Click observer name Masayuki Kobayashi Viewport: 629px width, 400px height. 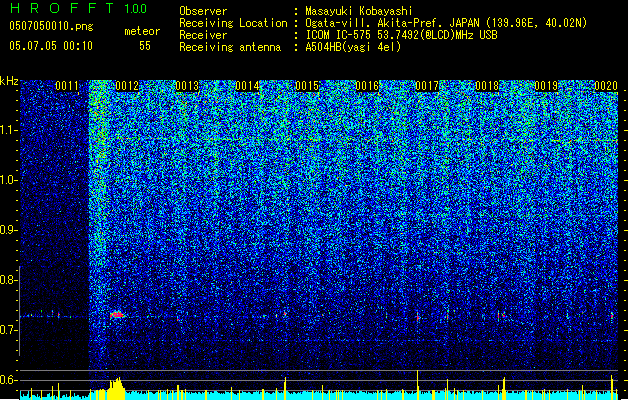tap(359, 11)
